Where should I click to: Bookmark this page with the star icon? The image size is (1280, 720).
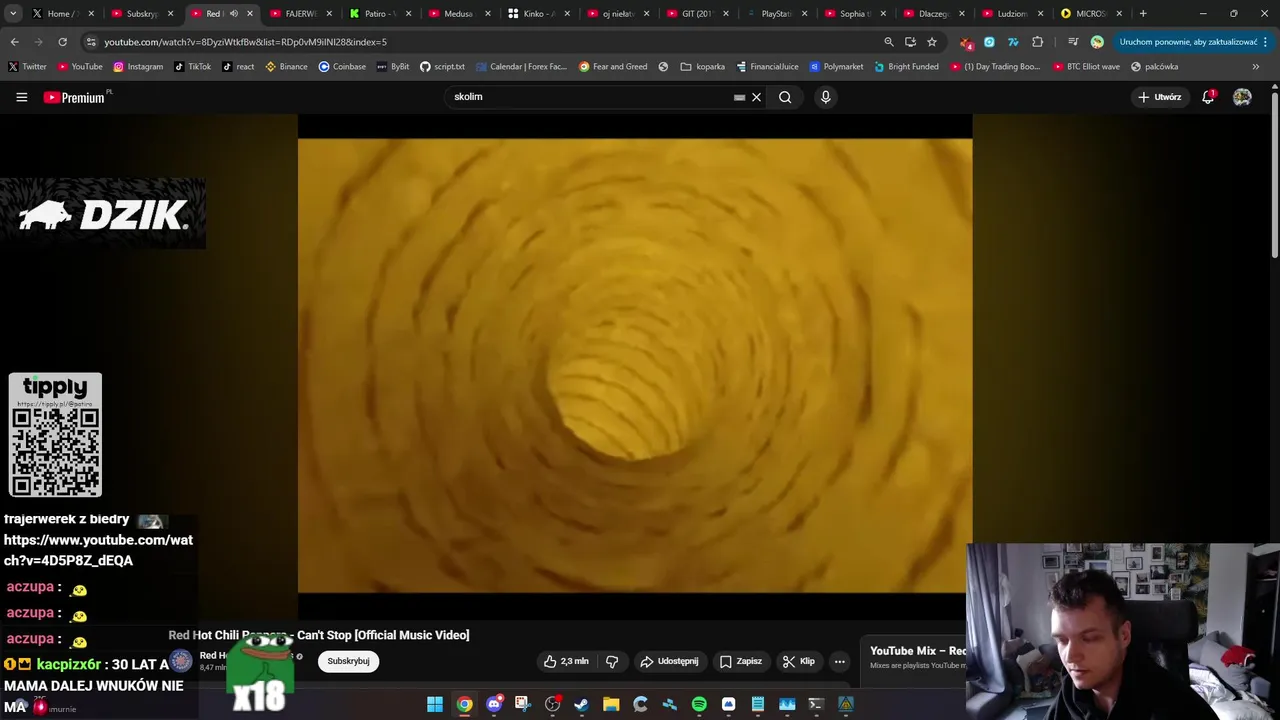pos(932,42)
